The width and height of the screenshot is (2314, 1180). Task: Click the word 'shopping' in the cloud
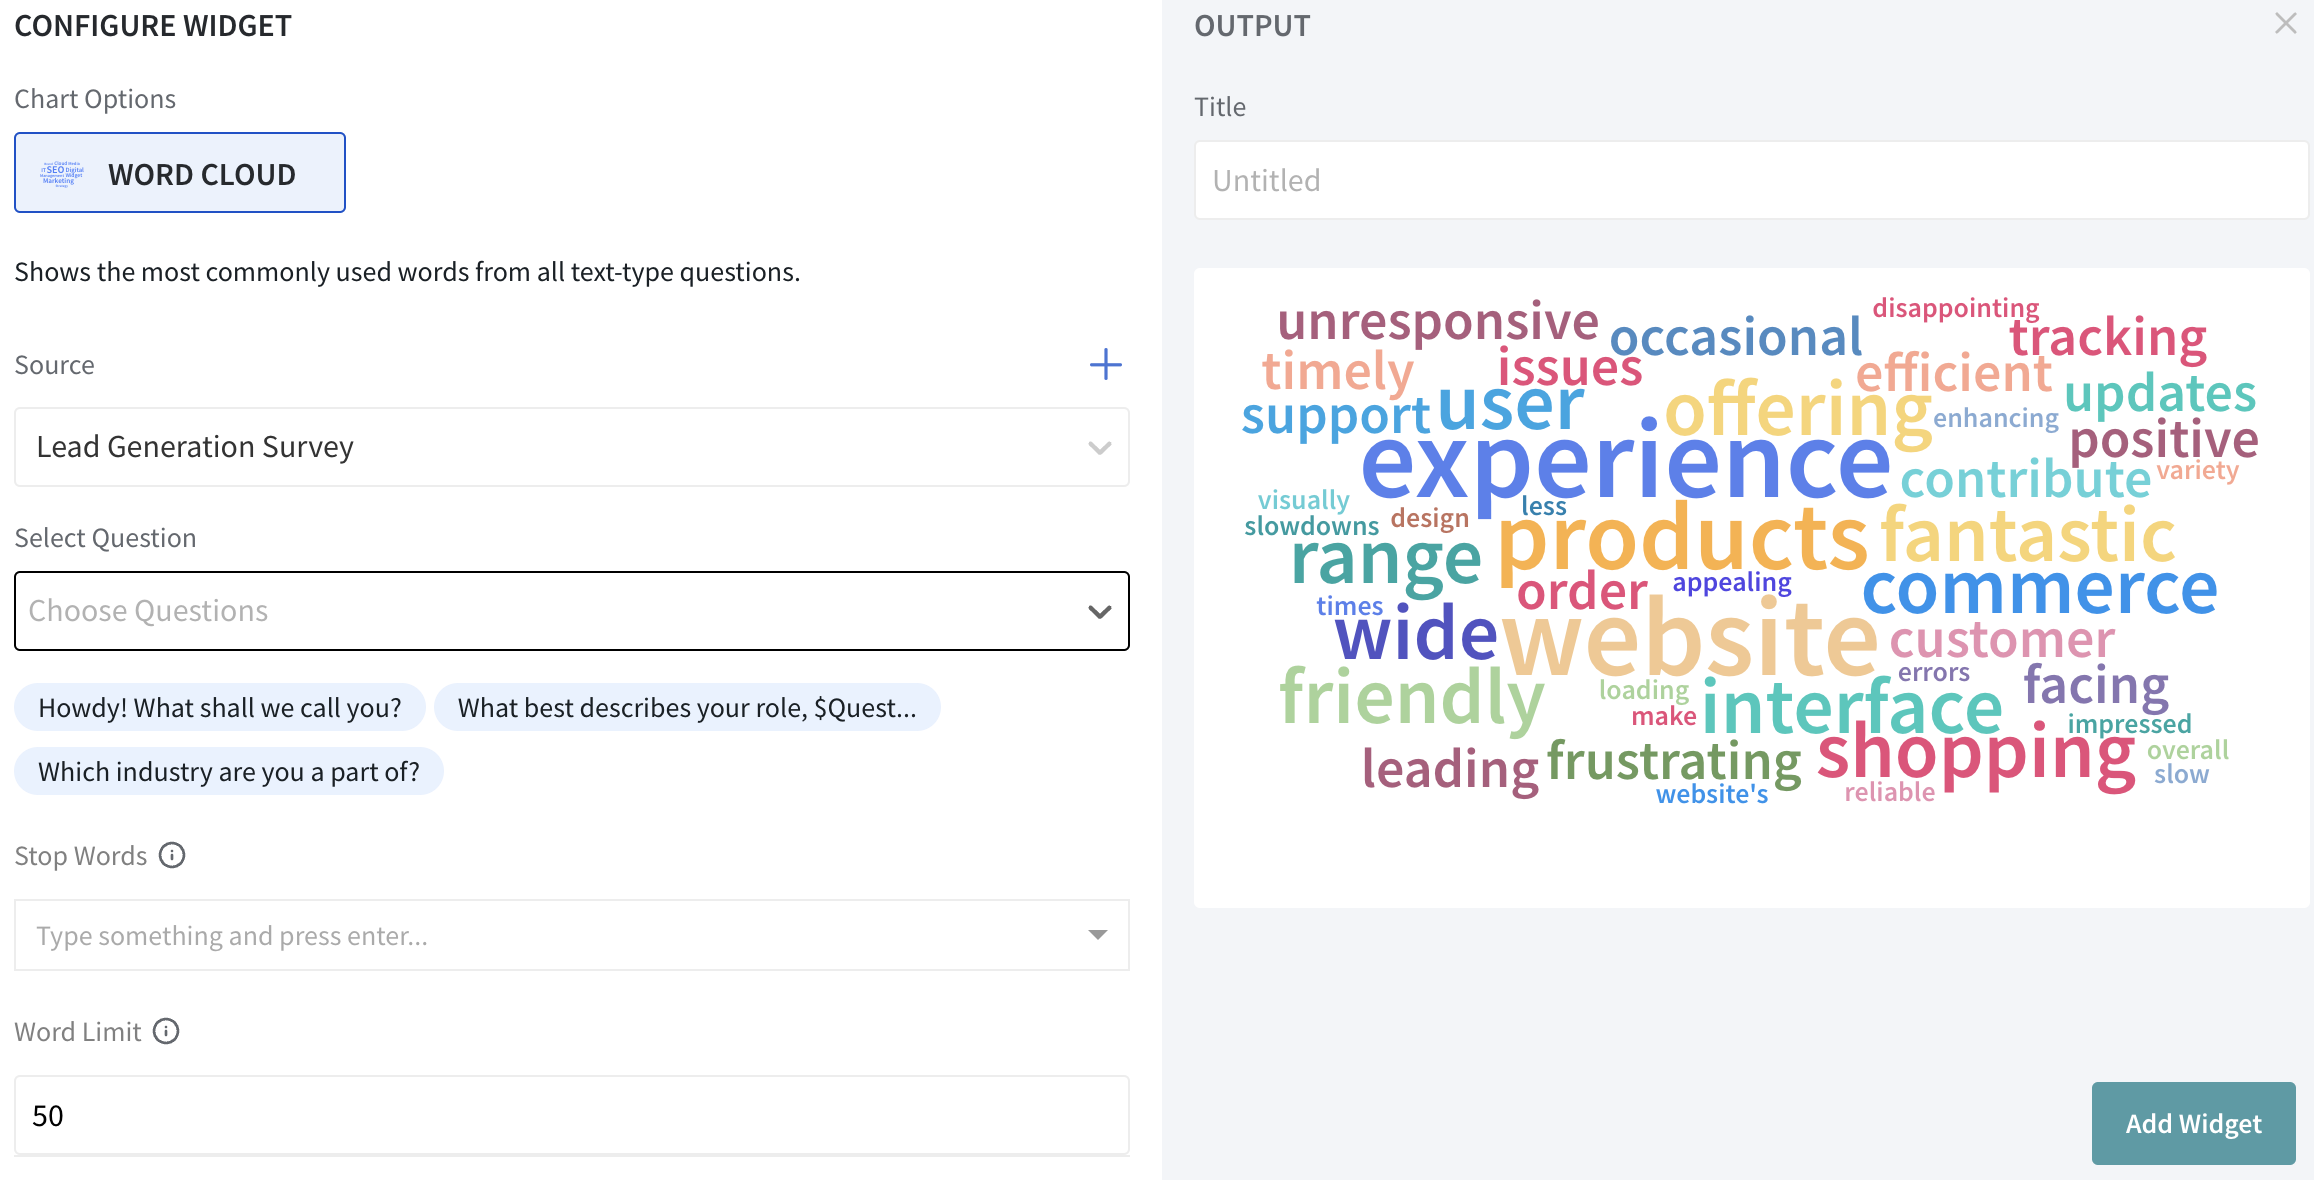coord(1975,755)
